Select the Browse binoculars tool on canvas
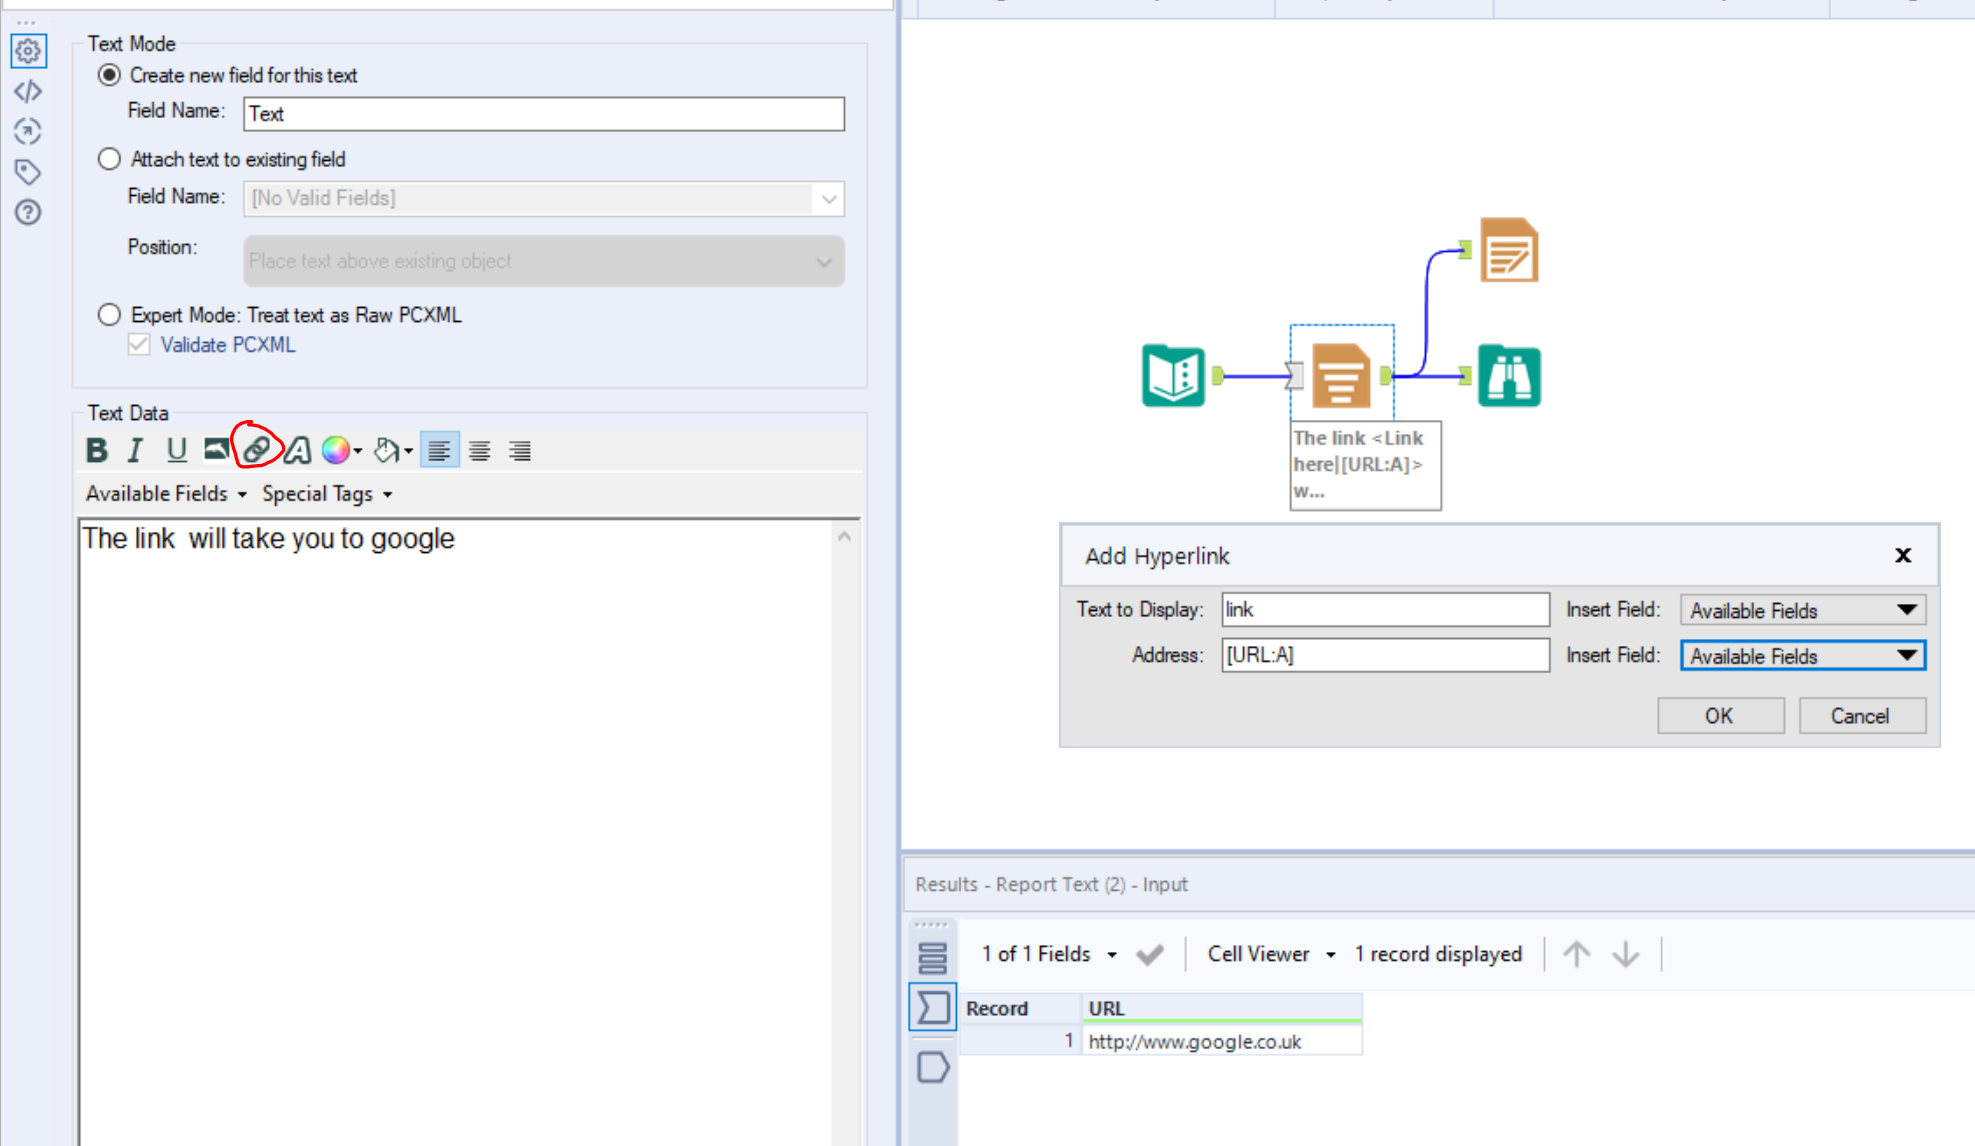Screen dimensions: 1975x1146 [1510, 375]
